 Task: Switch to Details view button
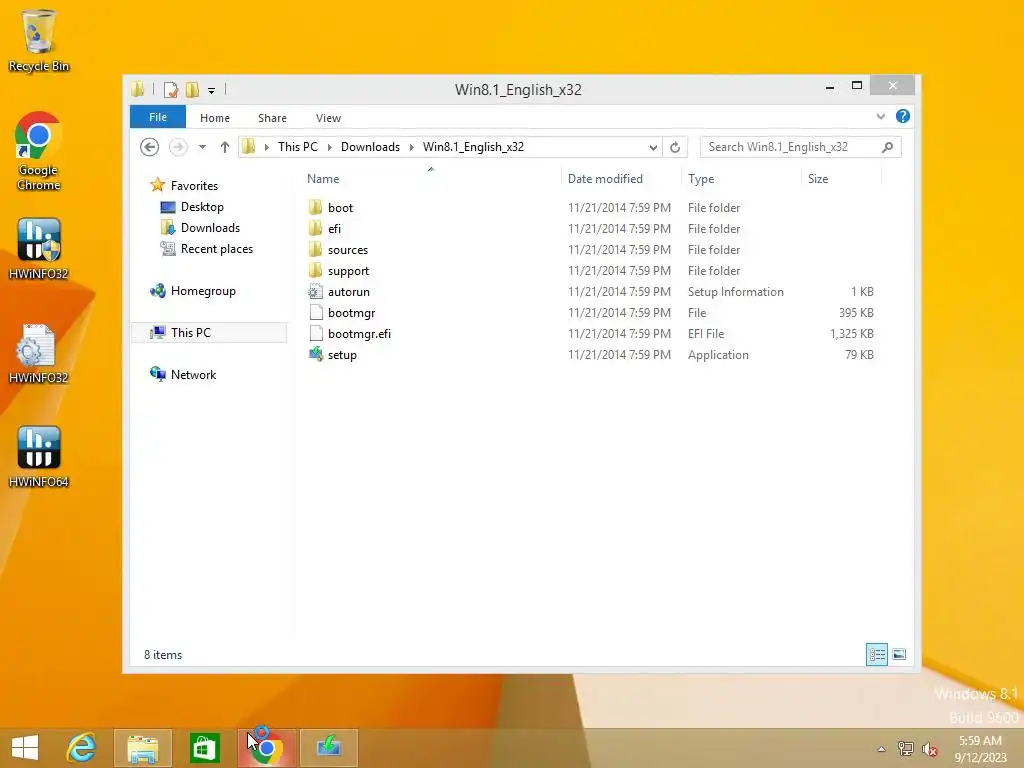[x=876, y=654]
